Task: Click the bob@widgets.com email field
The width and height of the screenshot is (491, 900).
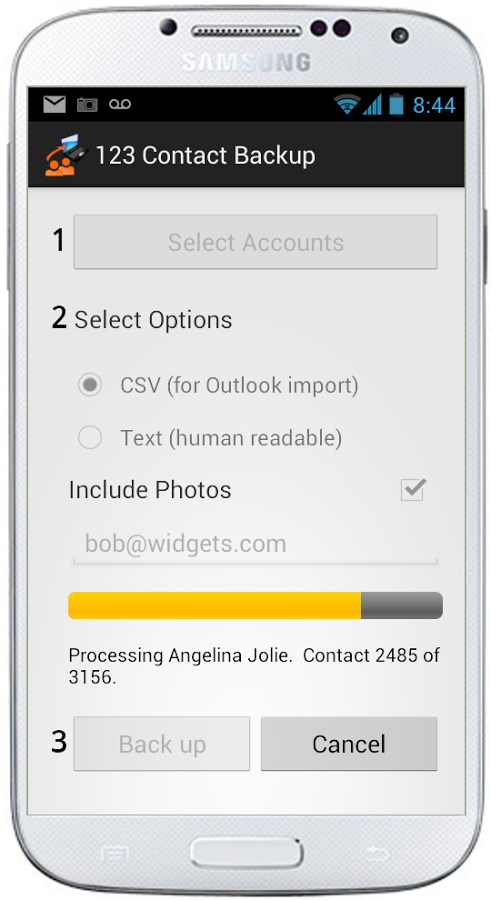Action: coord(255,544)
